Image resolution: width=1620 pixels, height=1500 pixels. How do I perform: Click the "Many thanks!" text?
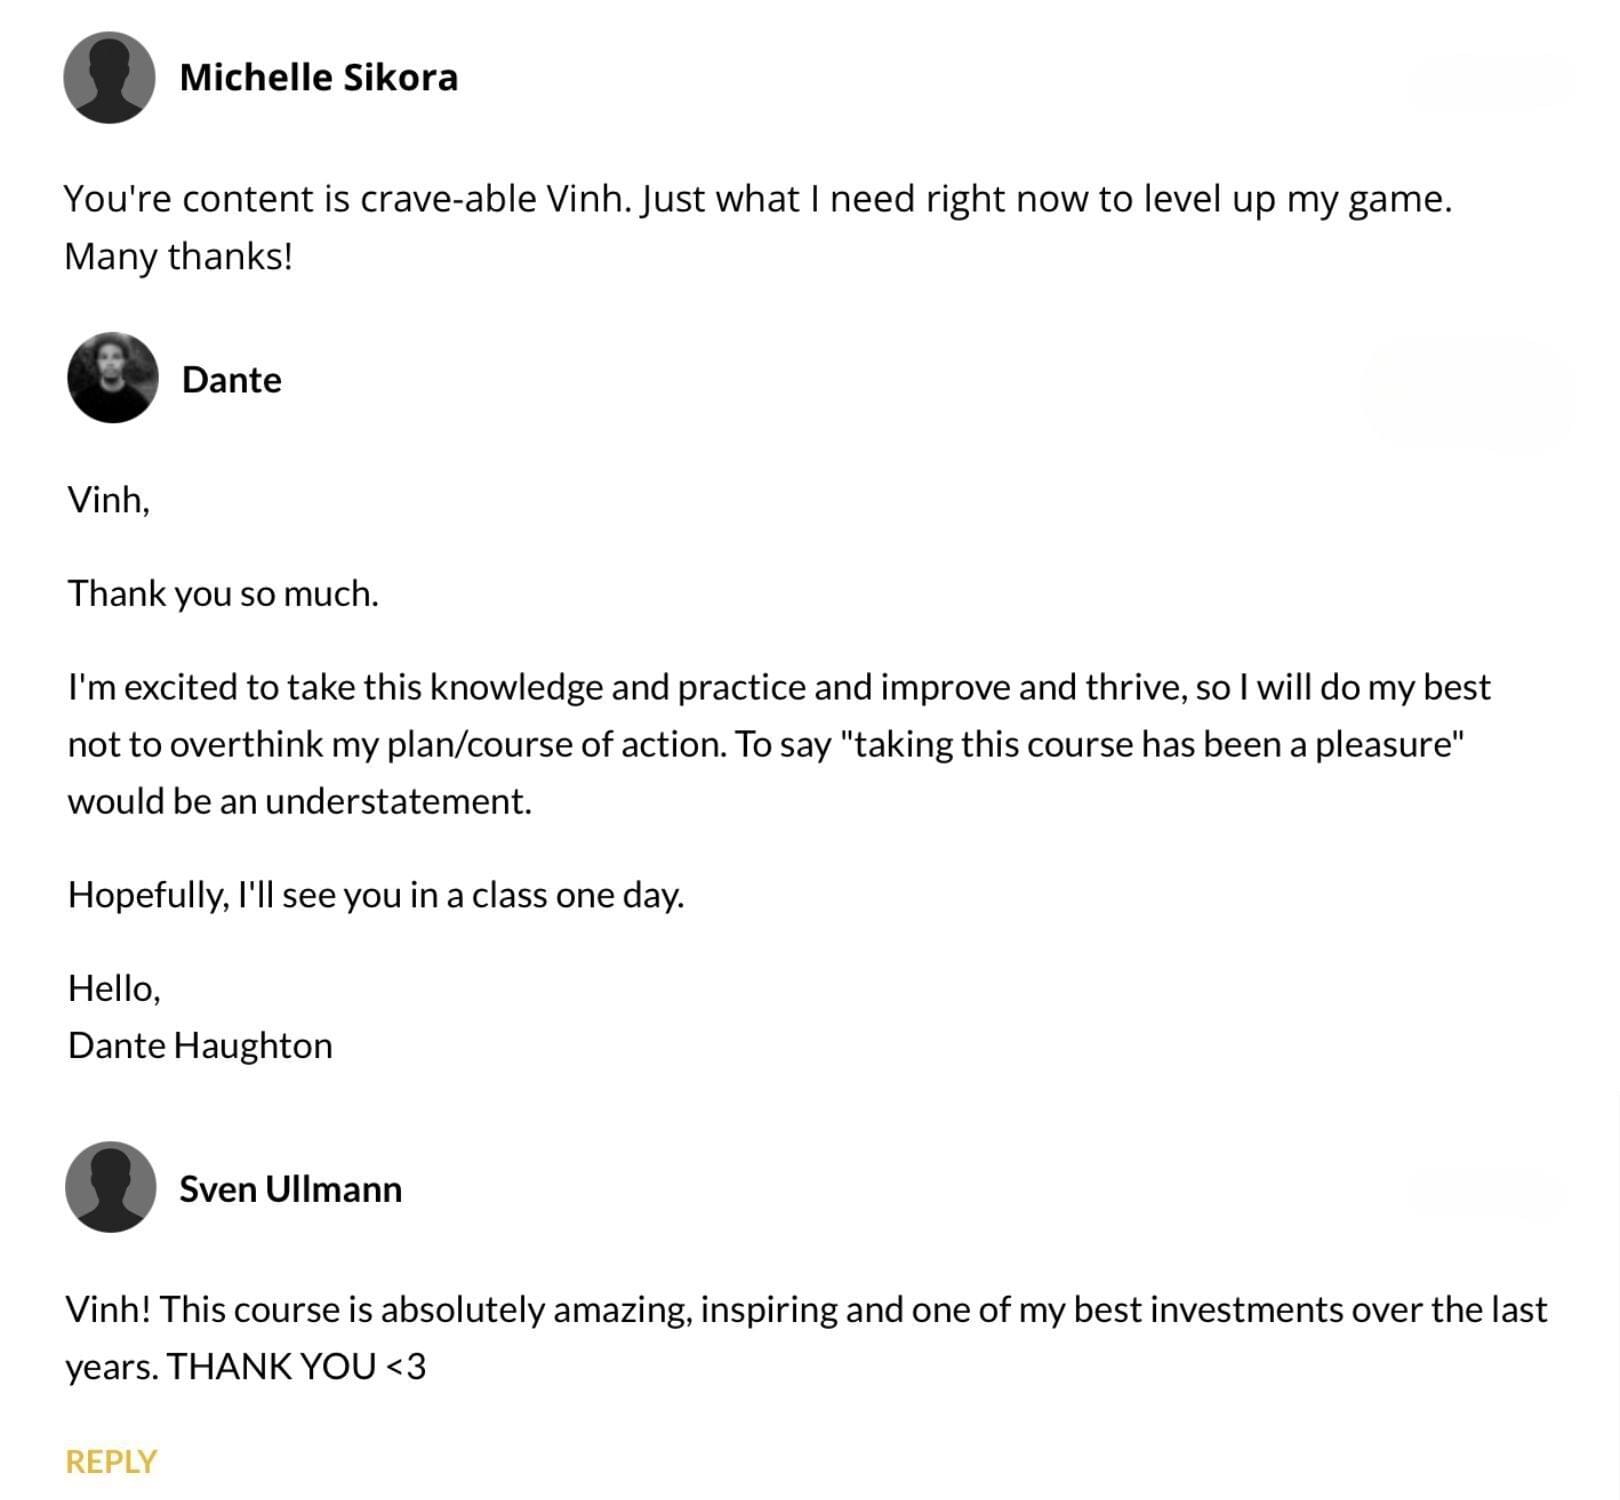(178, 256)
